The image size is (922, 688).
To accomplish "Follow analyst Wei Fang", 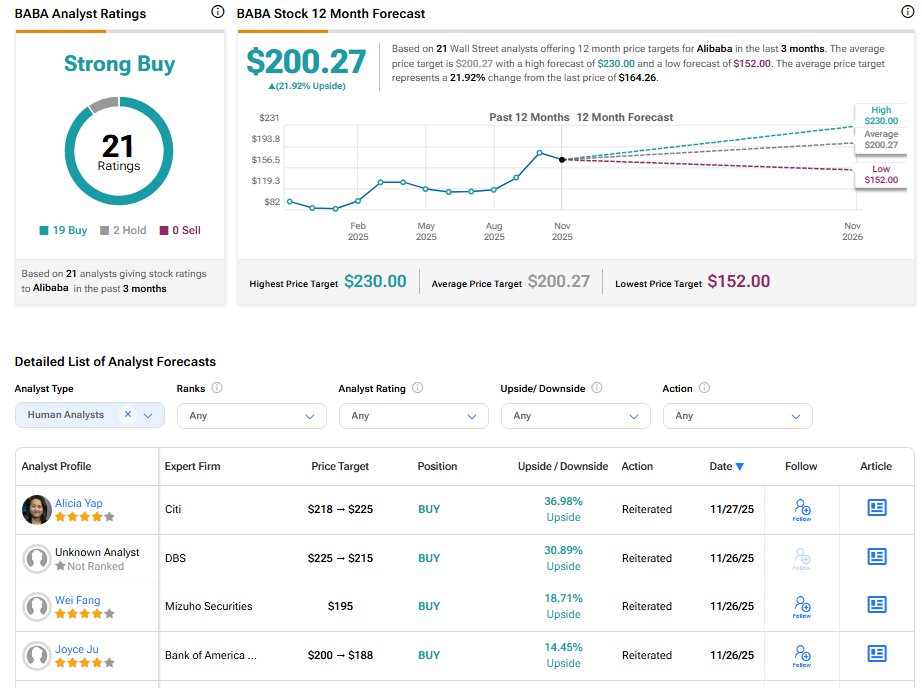I will coord(801,606).
